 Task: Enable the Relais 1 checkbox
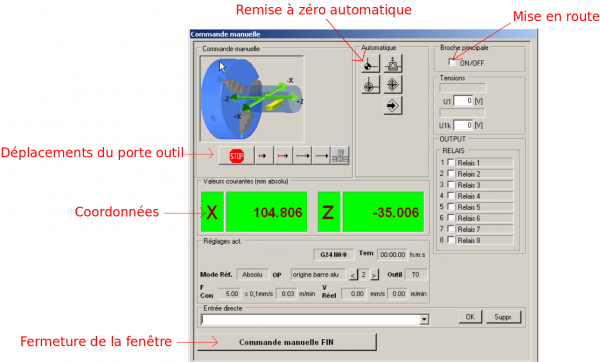pyautogui.click(x=451, y=162)
